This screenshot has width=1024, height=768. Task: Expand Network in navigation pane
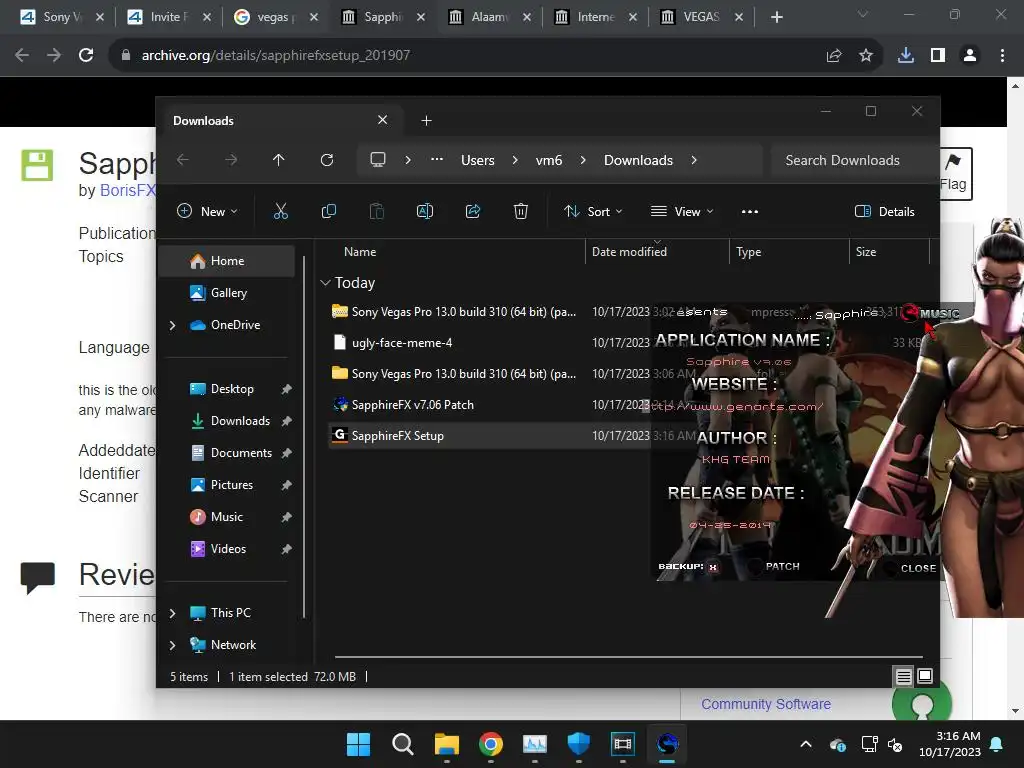(x=172, y=645)
